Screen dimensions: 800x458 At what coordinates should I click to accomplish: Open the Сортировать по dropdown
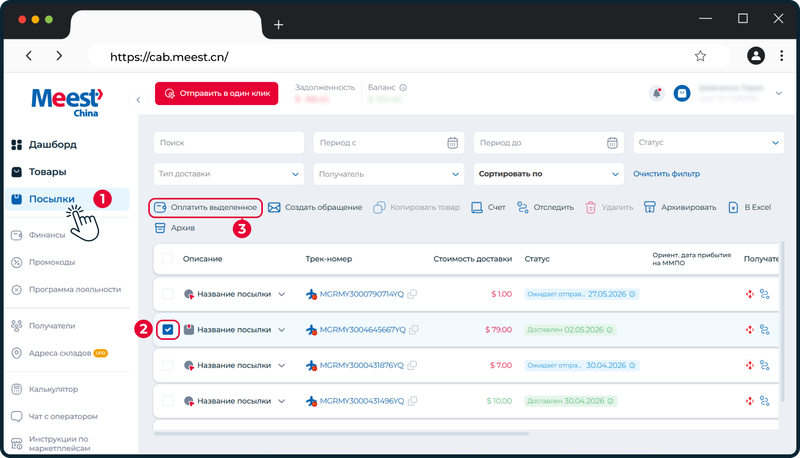(548, 174)
